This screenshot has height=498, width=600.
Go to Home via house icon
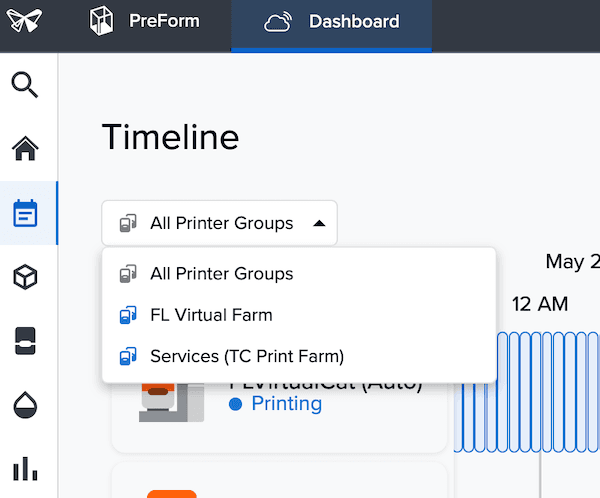click(25, 148)
